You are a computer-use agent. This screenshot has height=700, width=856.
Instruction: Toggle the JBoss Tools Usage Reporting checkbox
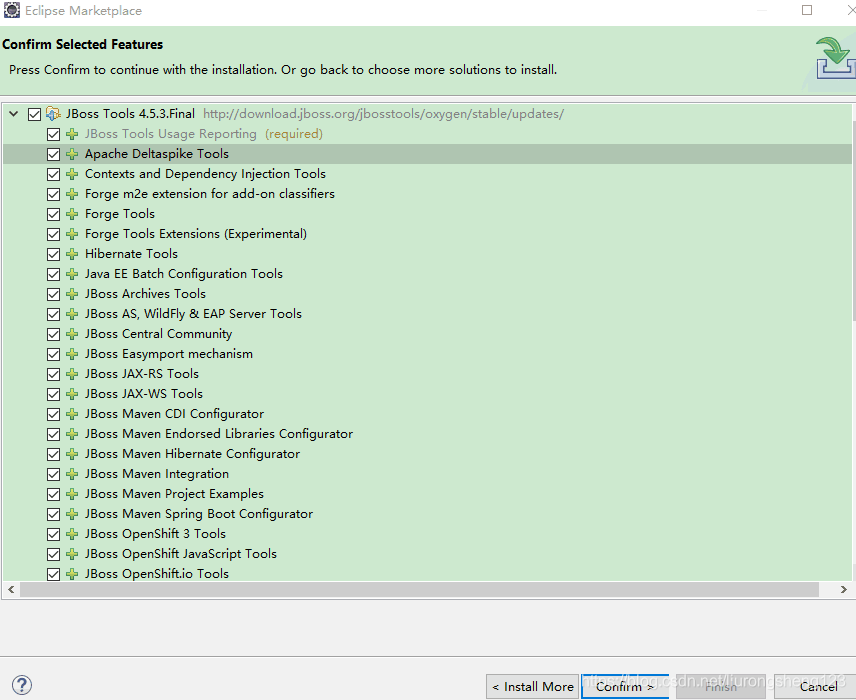(54, 134)
